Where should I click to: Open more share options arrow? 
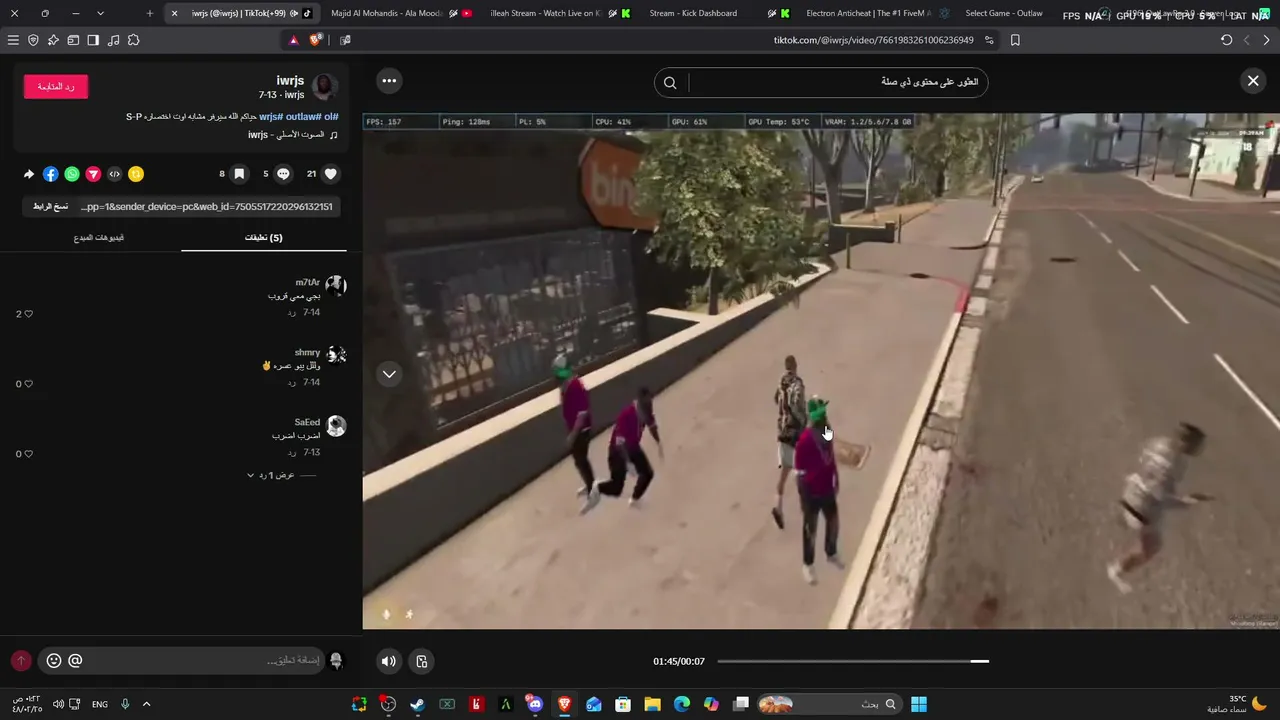[29, 174]
